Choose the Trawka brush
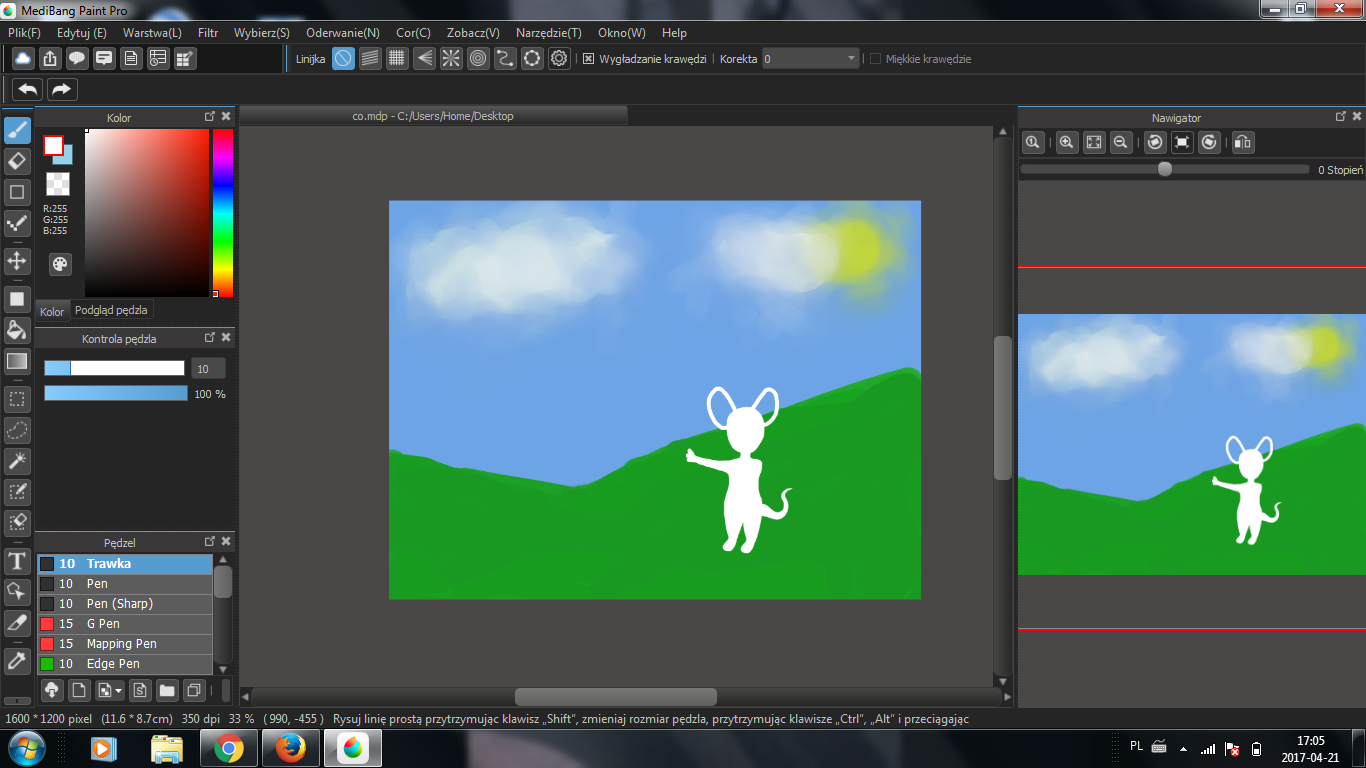 125,564
